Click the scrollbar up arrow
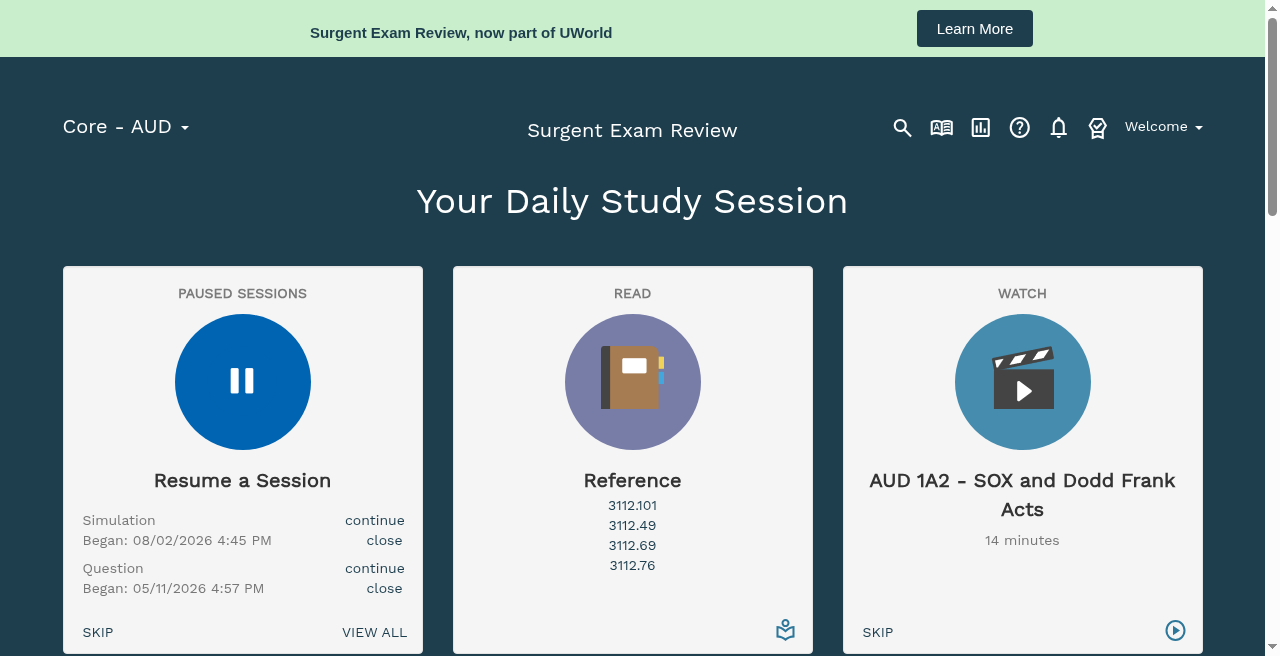 coord(1272,8)
